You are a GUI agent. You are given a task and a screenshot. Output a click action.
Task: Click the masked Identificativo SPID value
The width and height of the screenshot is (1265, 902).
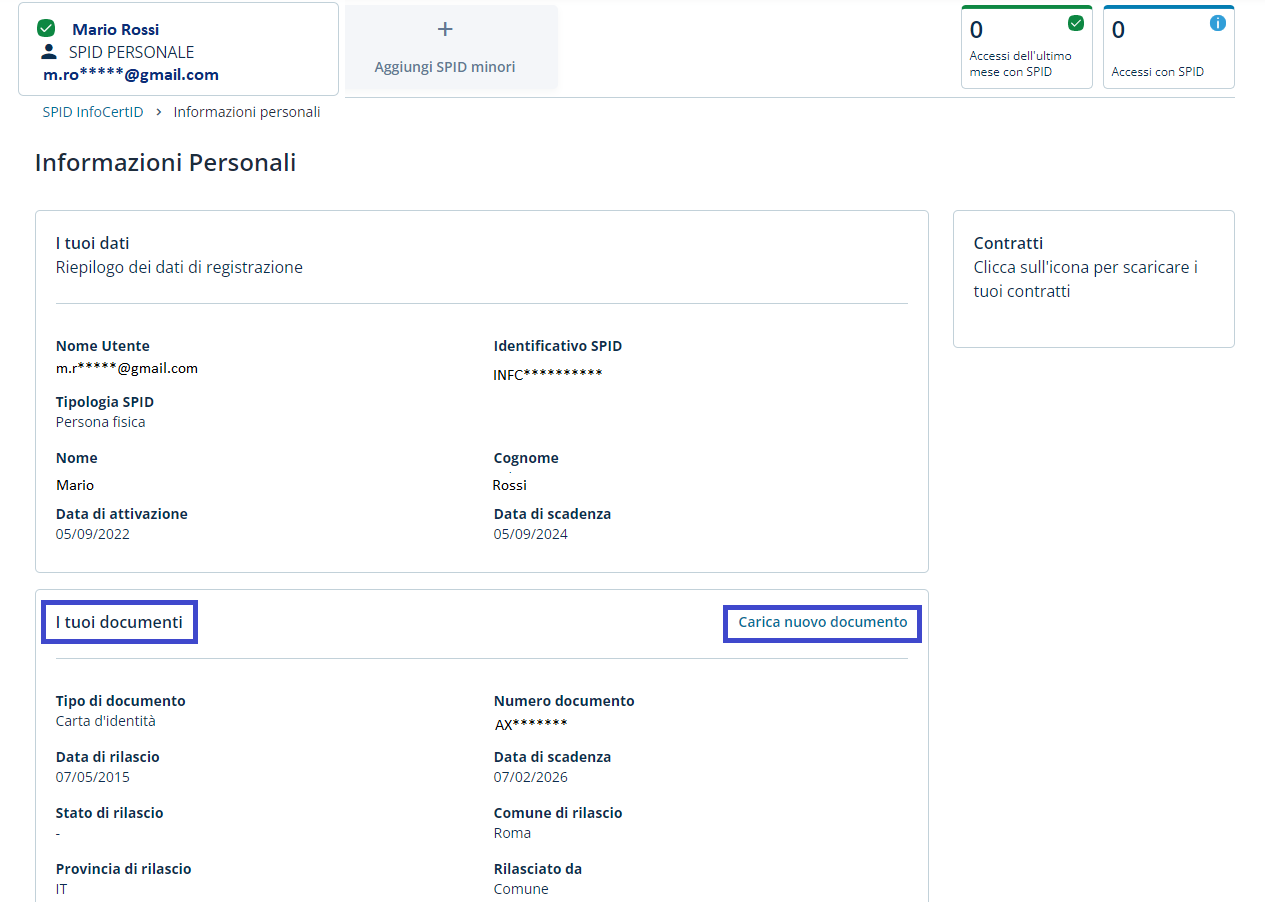tap(548, 375)
